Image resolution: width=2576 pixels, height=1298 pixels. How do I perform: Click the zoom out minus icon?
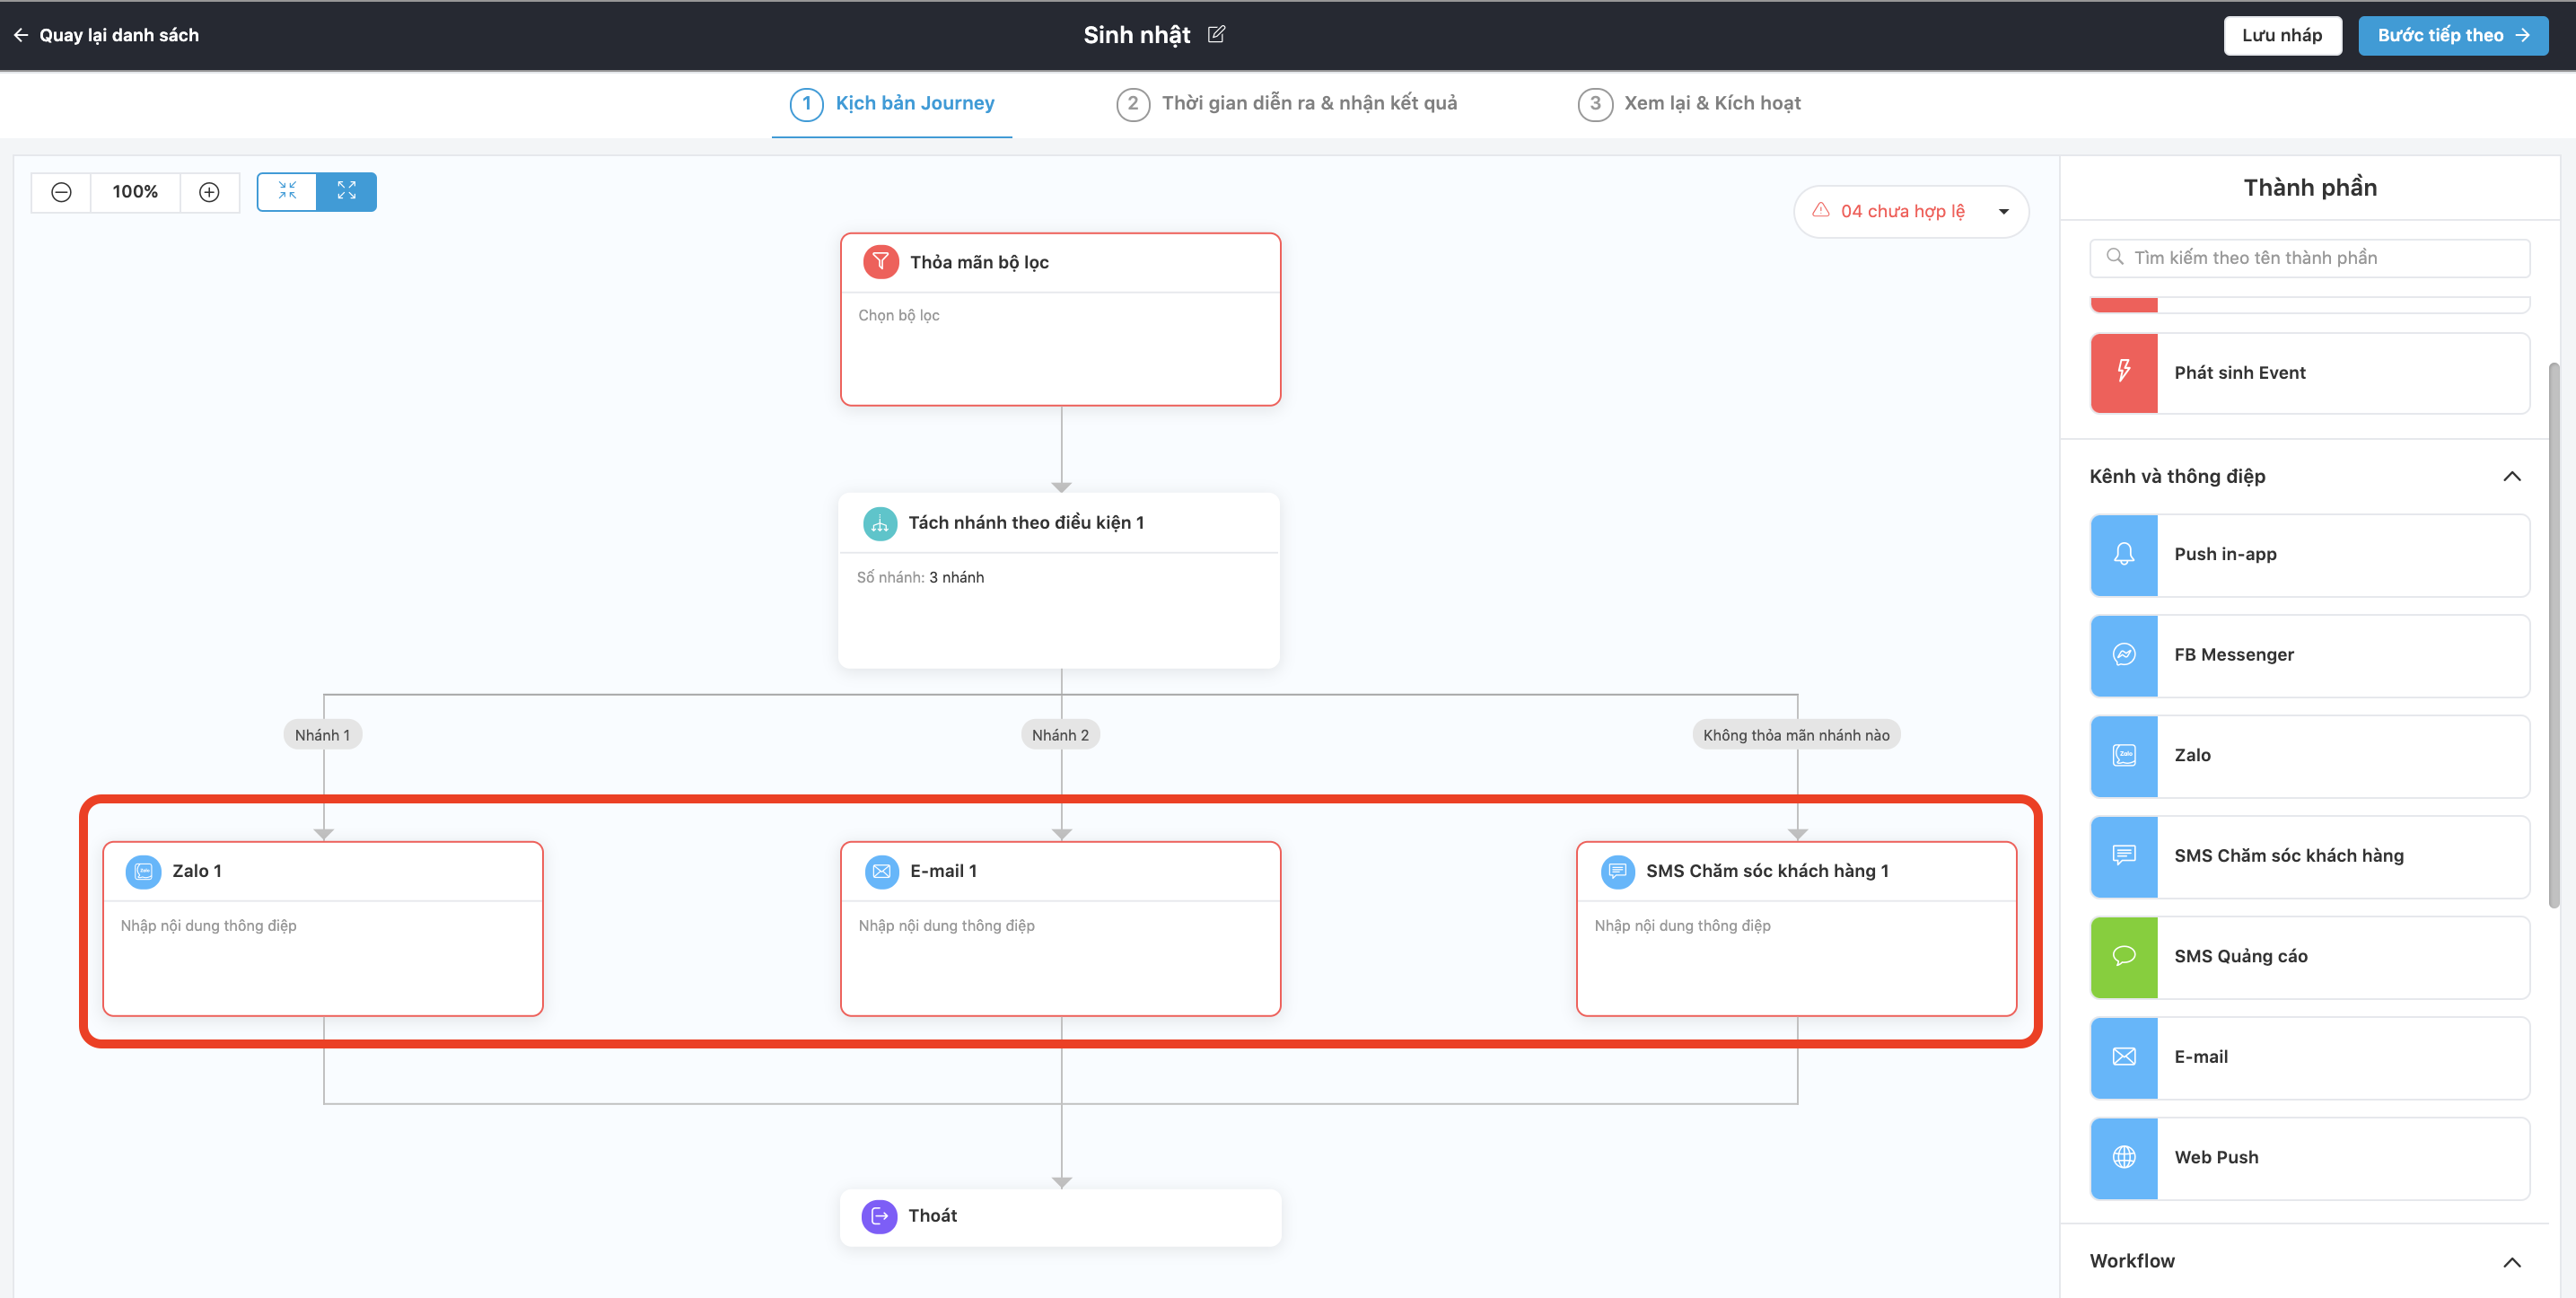coord(61,192)
